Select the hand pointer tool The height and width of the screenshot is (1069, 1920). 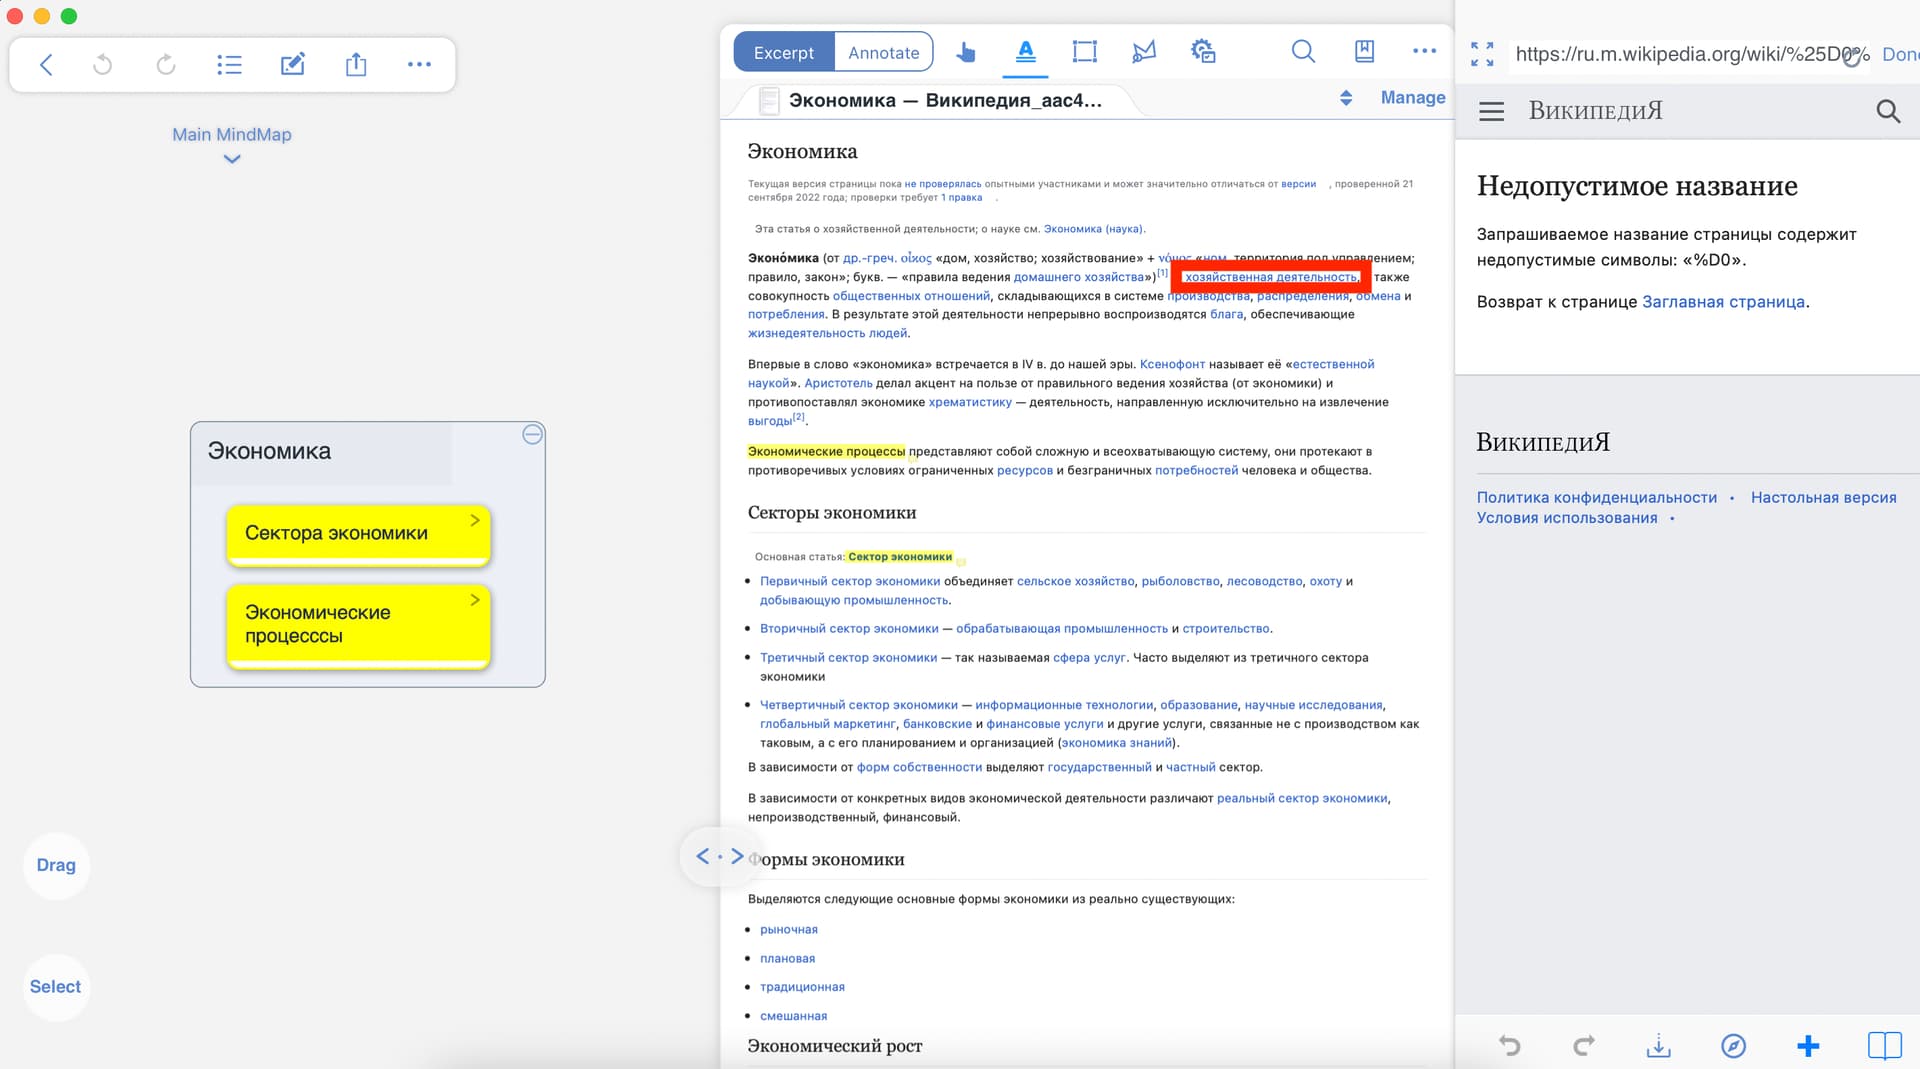[x=965, y=52]
